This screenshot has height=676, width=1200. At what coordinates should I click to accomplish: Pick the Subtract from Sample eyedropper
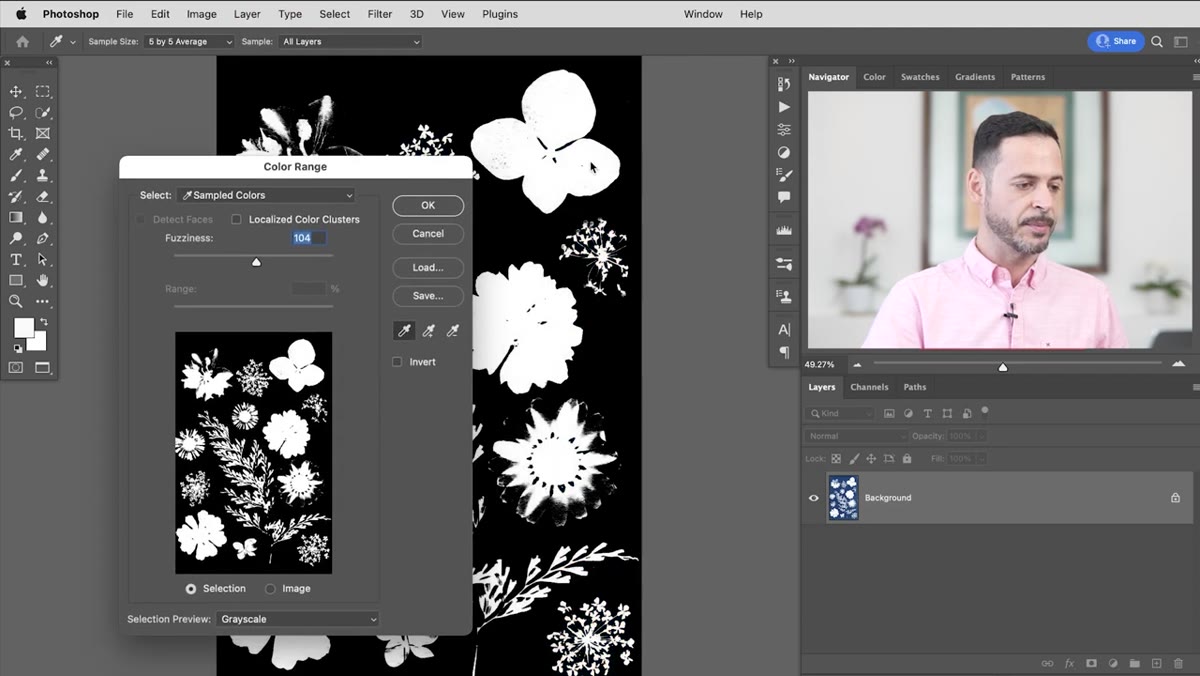tap(452, 331)
